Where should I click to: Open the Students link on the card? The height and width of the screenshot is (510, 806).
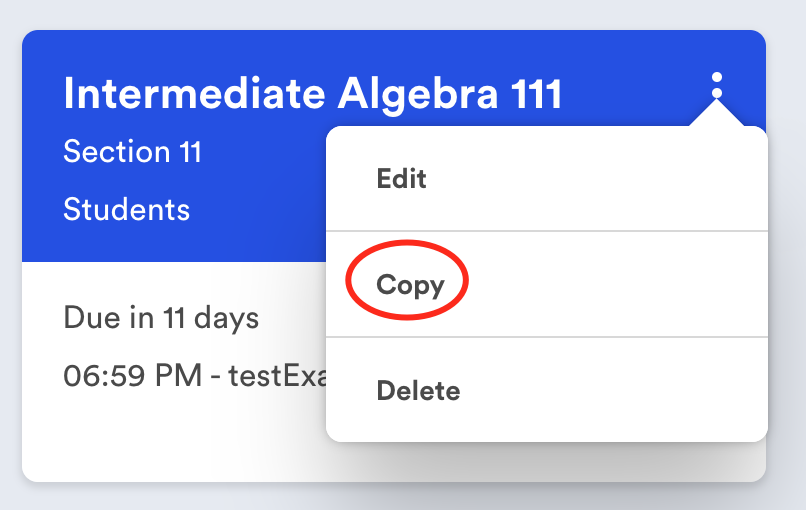pos(126,209)
